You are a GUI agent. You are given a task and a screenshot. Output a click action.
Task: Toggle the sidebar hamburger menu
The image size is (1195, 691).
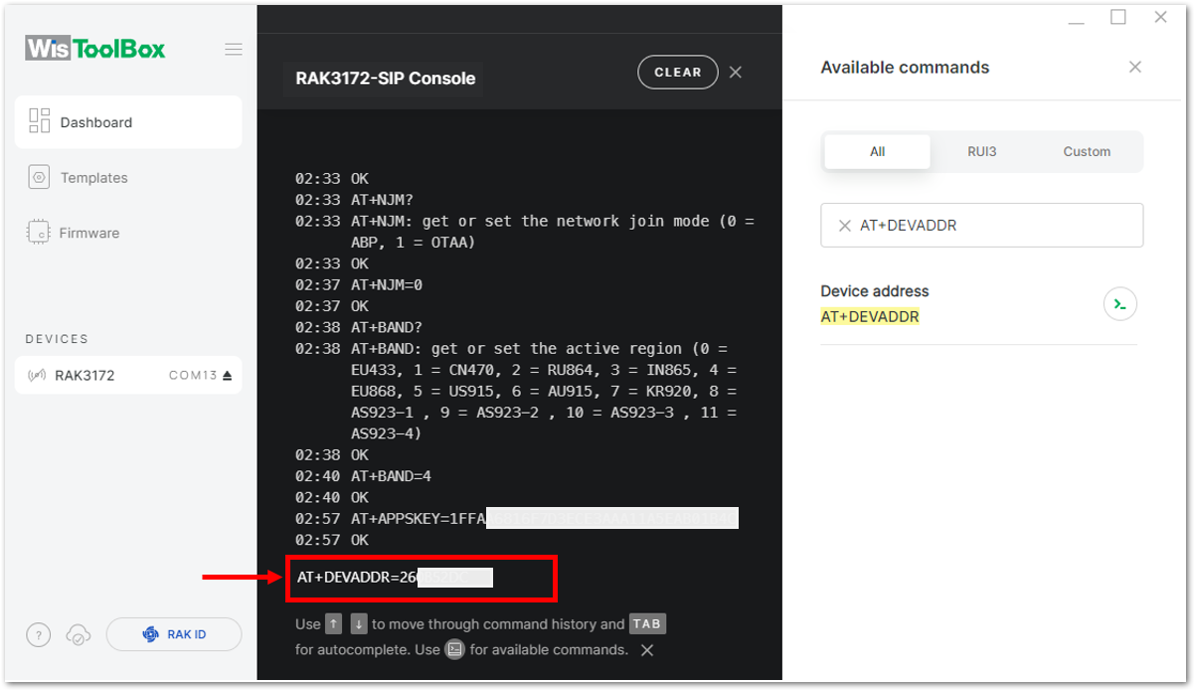coord(233,50)
